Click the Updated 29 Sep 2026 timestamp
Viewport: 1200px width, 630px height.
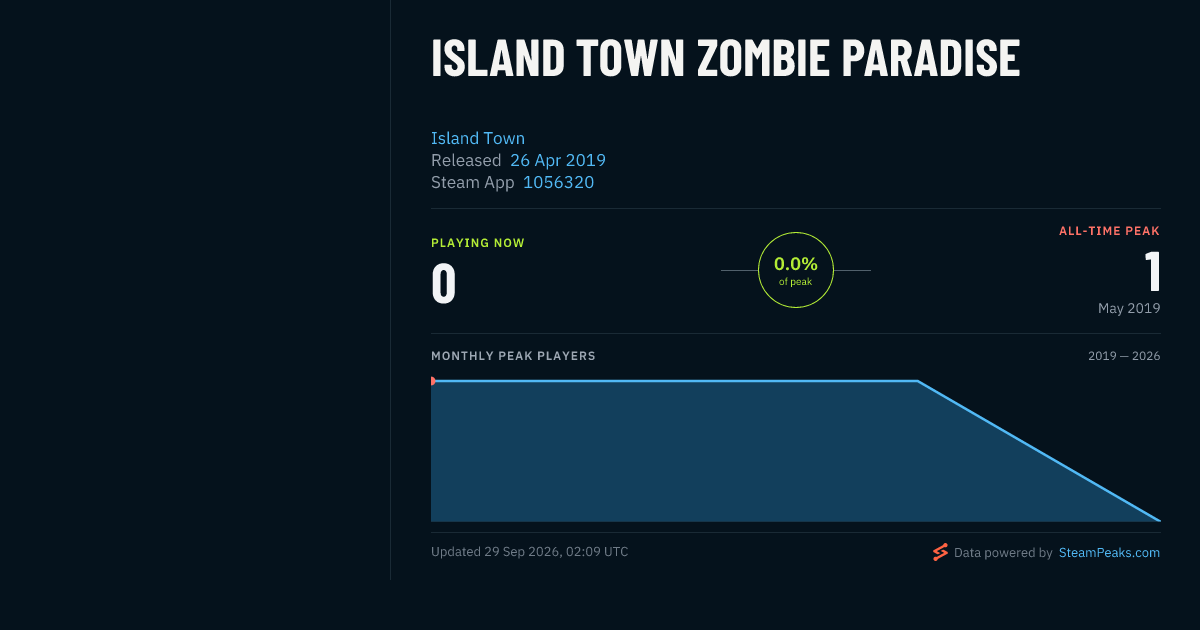[x=530, y=551]
